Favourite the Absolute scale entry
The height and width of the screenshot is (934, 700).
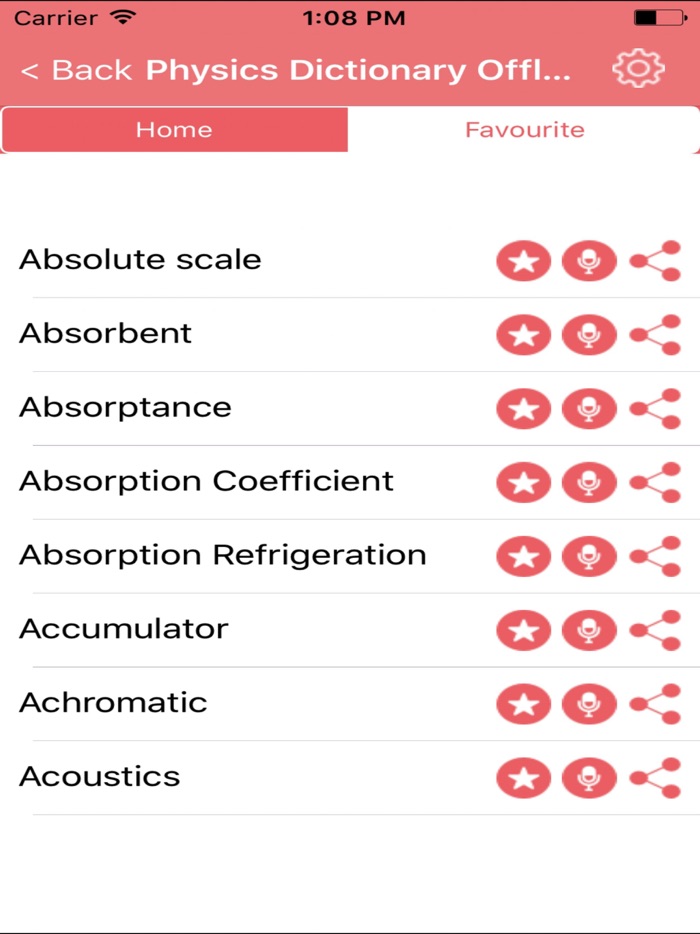click(523, 261)
